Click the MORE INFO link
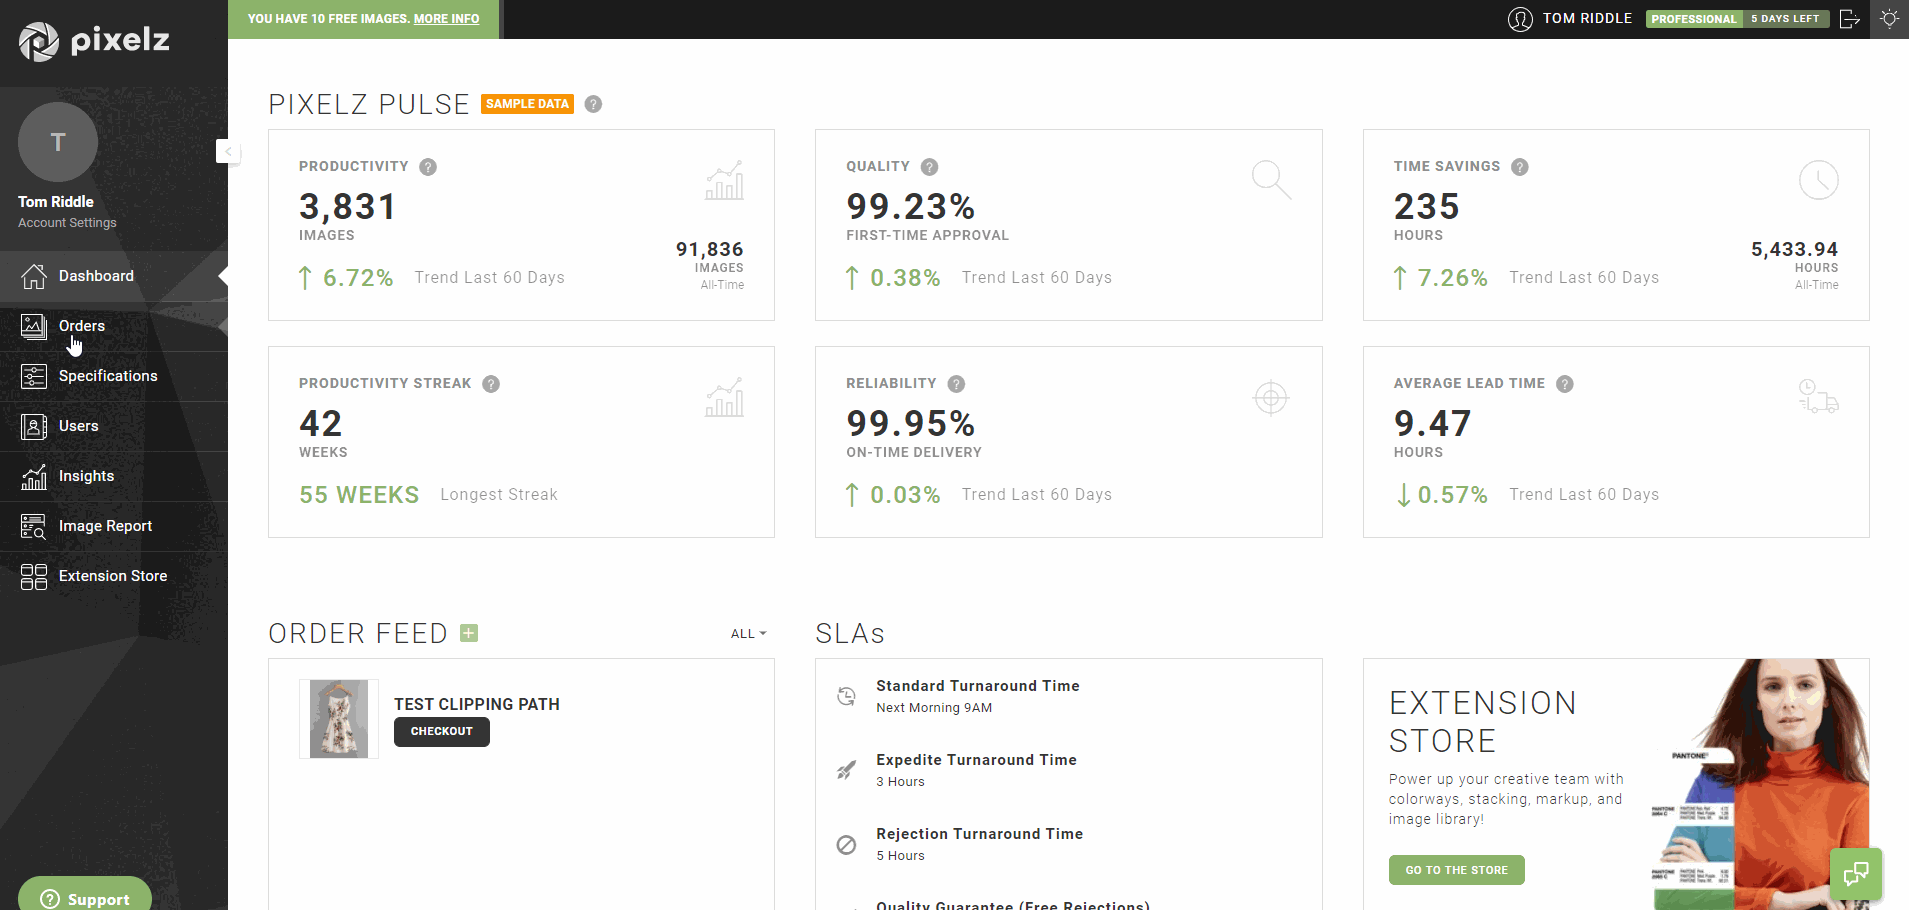 tap(446, 19)
